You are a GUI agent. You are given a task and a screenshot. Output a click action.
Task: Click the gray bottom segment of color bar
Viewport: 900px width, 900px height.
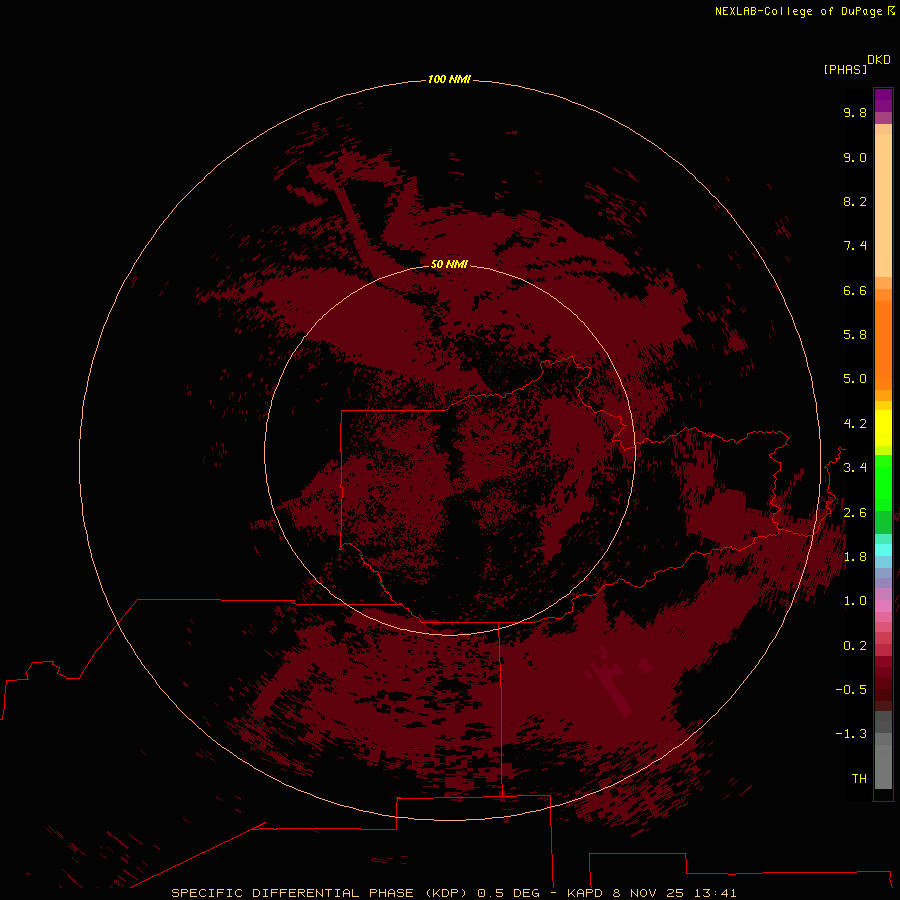pyautogui.click(x=883, y=761)
